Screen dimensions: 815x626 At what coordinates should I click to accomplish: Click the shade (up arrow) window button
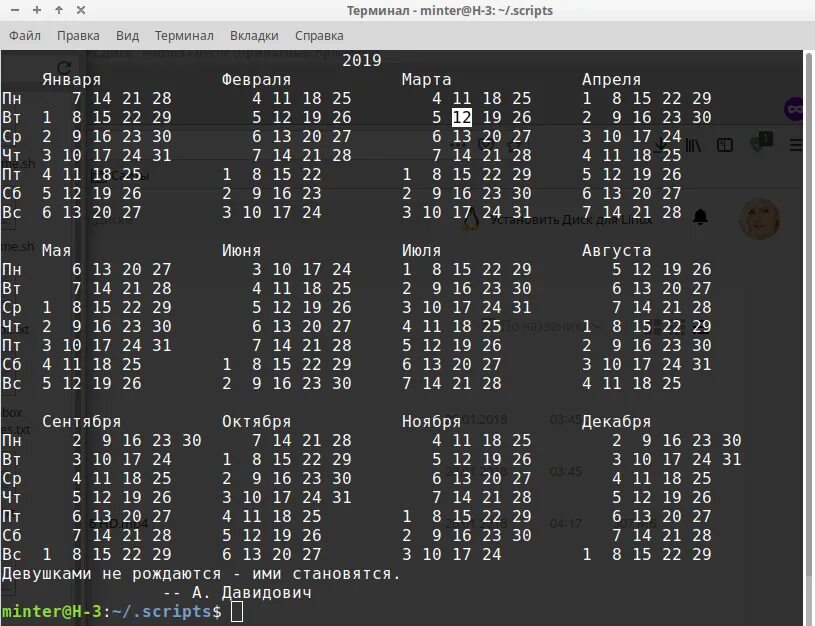tap(59, 10)
